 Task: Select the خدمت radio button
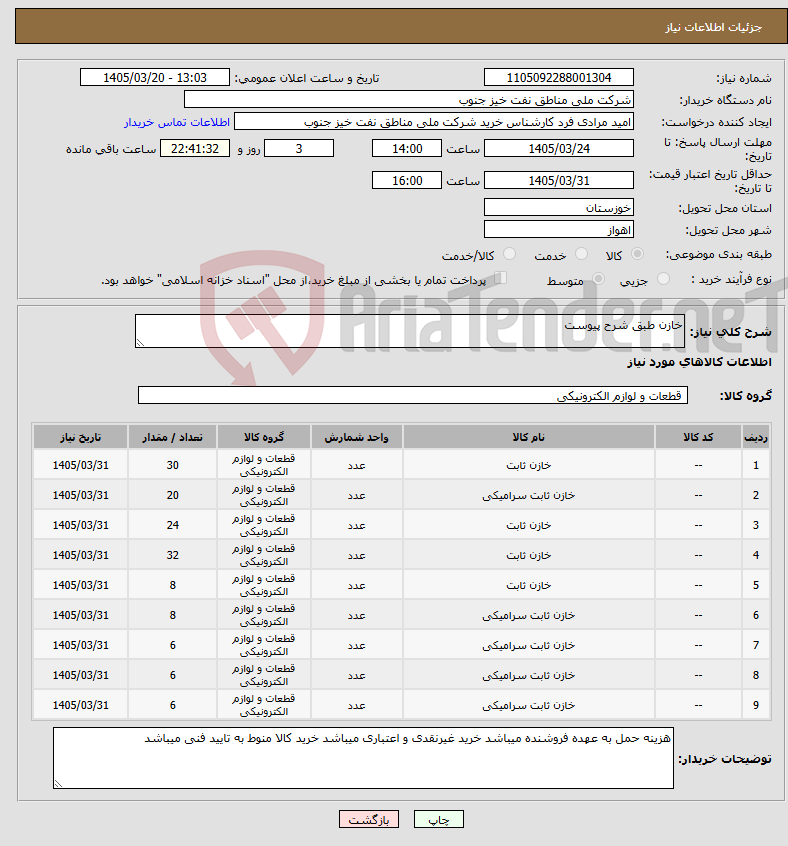pos(581,254)
